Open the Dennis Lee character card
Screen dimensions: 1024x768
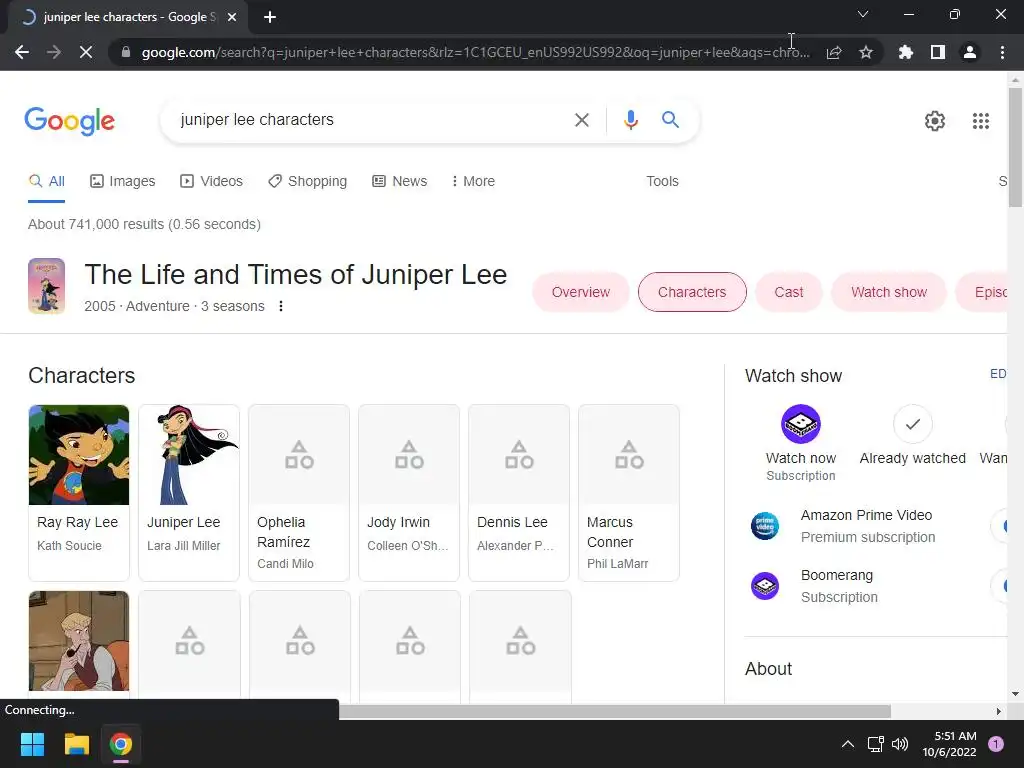pos(519,492)
